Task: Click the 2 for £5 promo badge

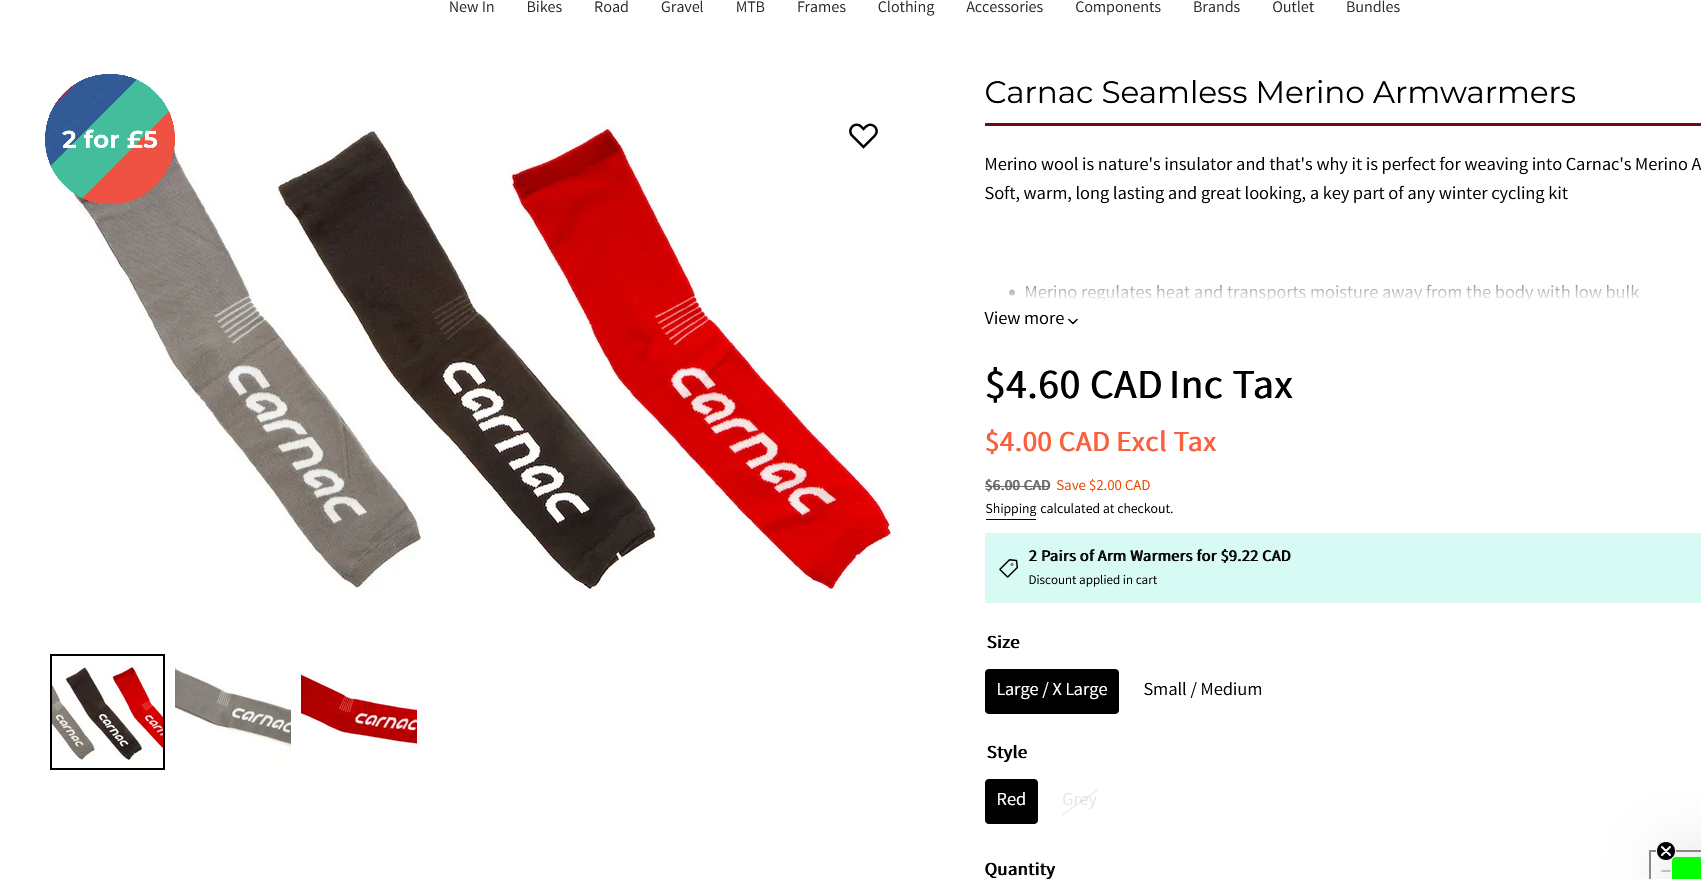Action: point(110,139)
